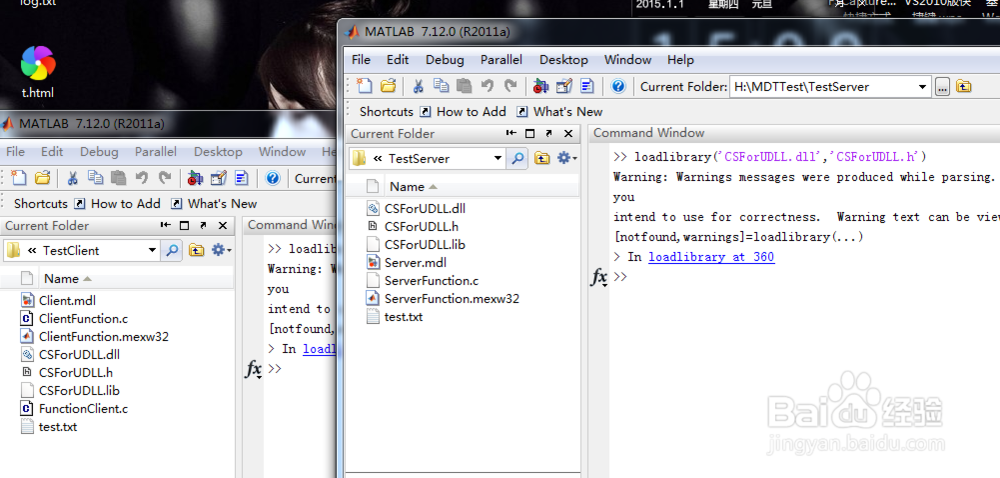Click How to Add shortcut in front window
Image resolution: width=1000 pixels, height=478 pixels.
[x=463, y=112]
